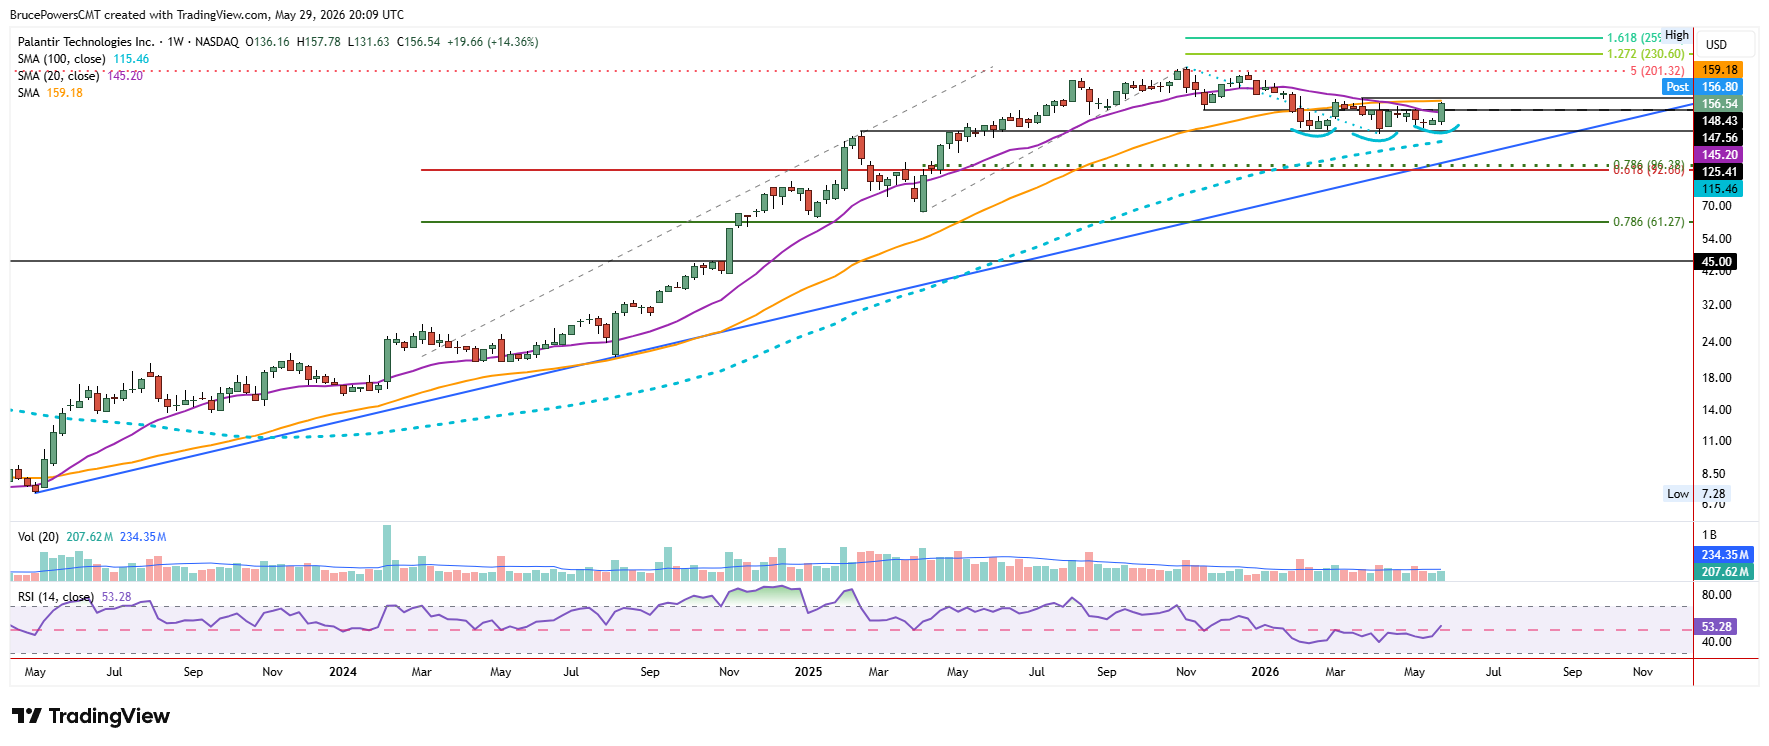This screenshot has width=1769, height=746.
Task: Click the 1B volume axis label
Action: (1709, 535)
